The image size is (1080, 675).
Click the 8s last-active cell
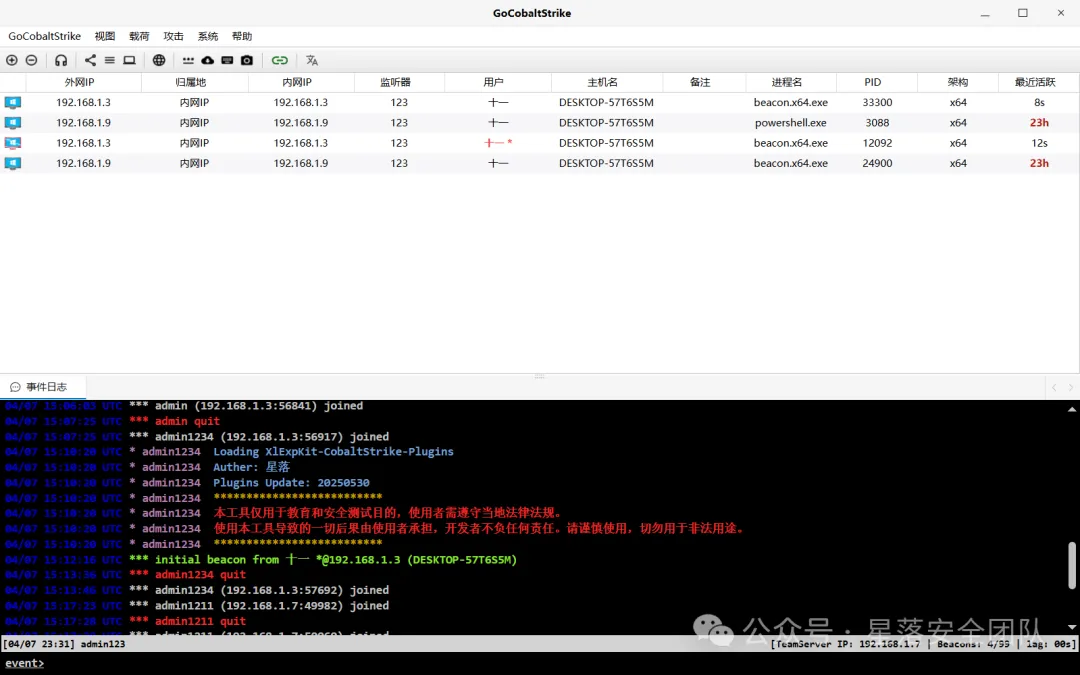coord(1039,103)
